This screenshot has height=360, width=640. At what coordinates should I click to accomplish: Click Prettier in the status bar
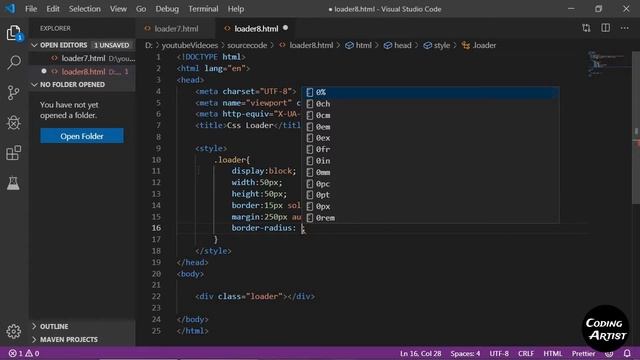point(583,353)
